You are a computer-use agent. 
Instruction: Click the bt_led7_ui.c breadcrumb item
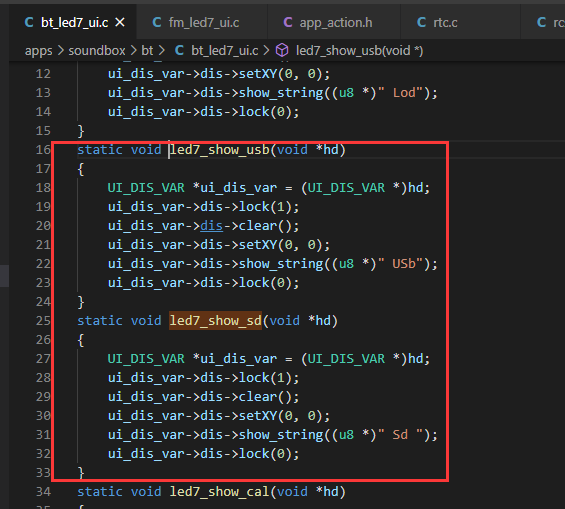(x=224, y=50)
